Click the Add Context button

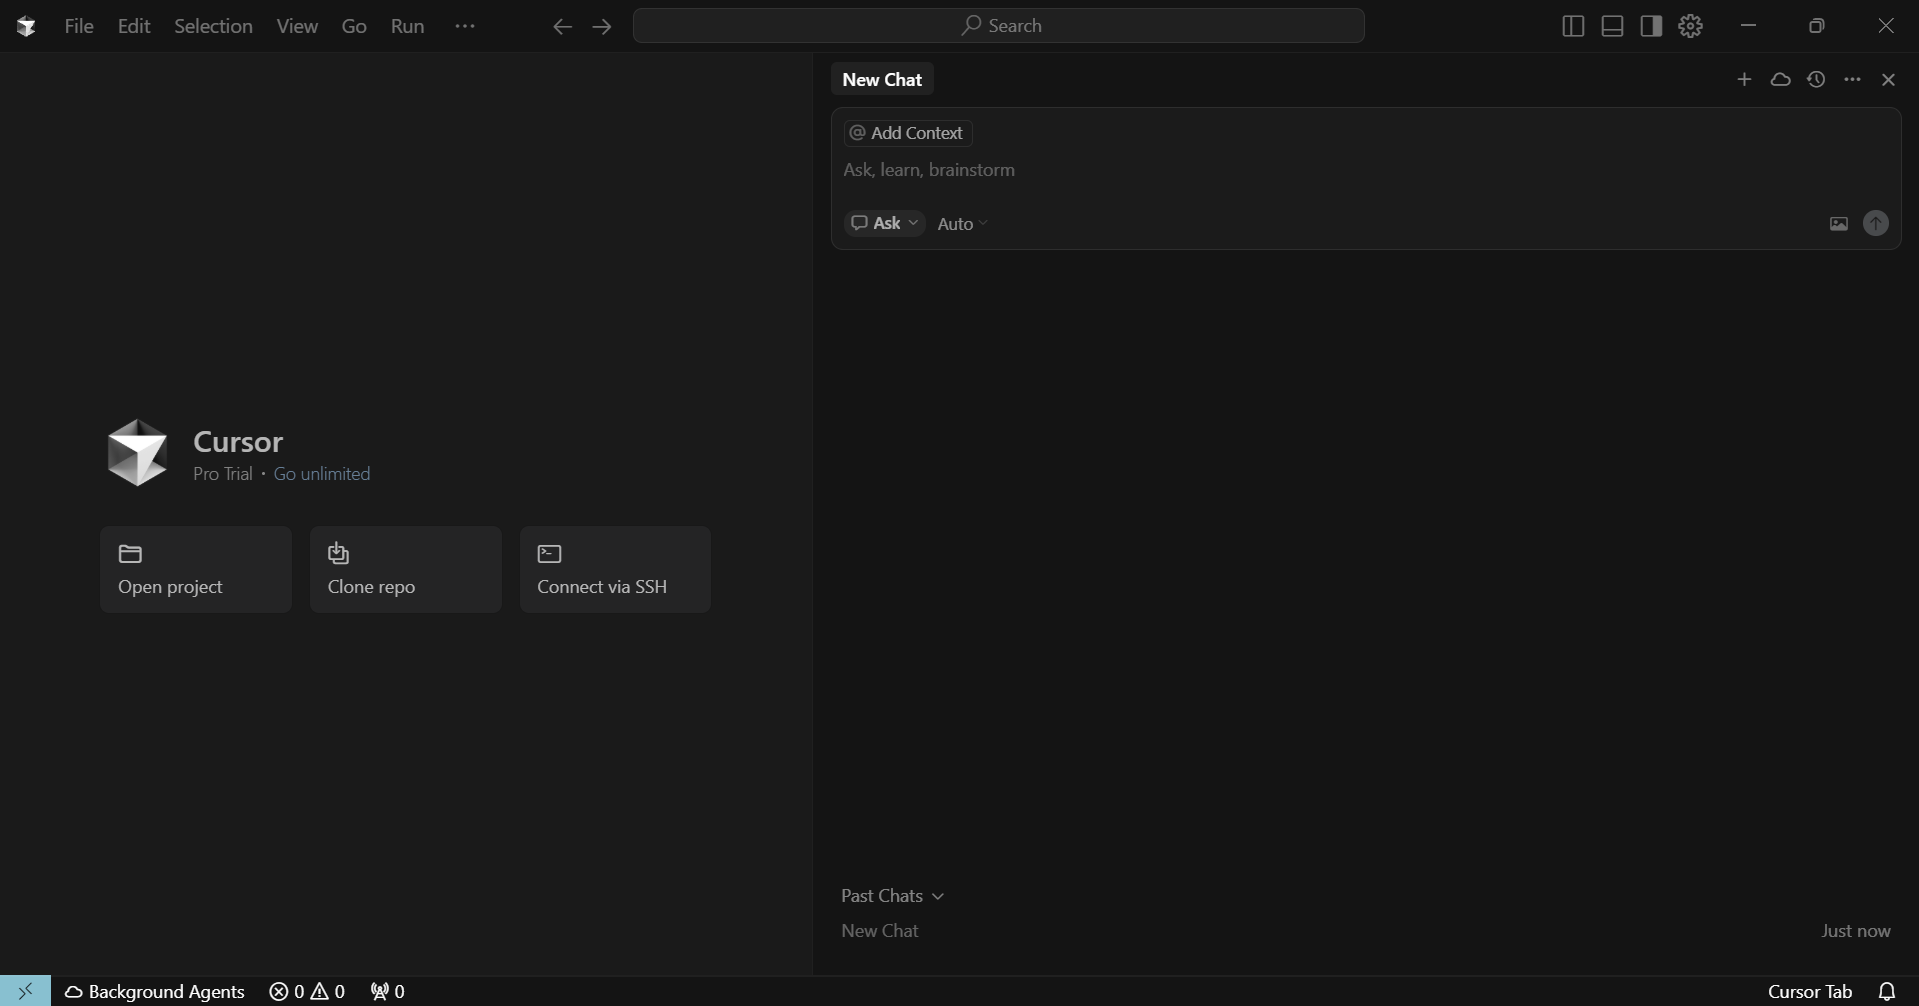907,133
